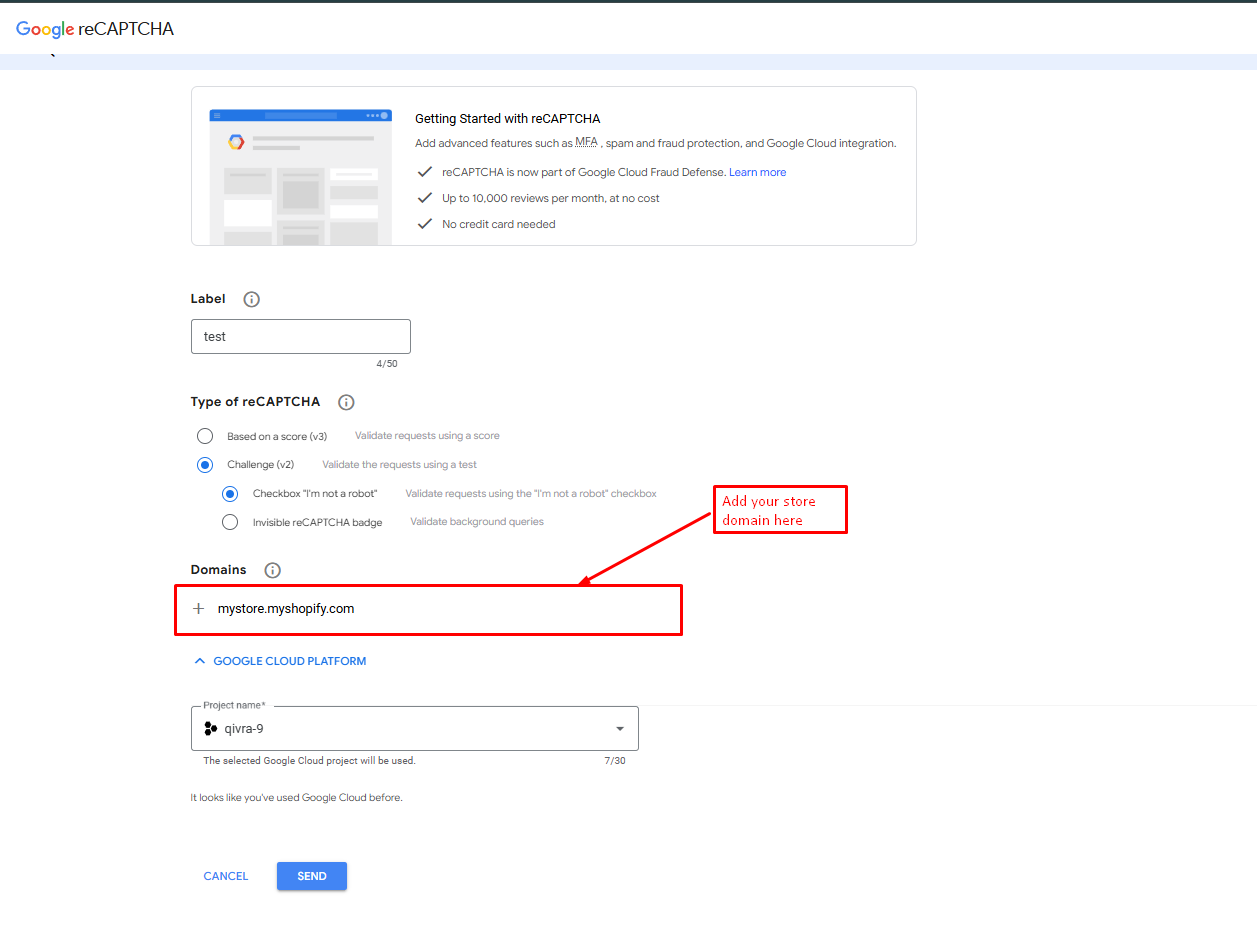
Task: Click the 7/30 character counter
Action: (x=615, y=761)
